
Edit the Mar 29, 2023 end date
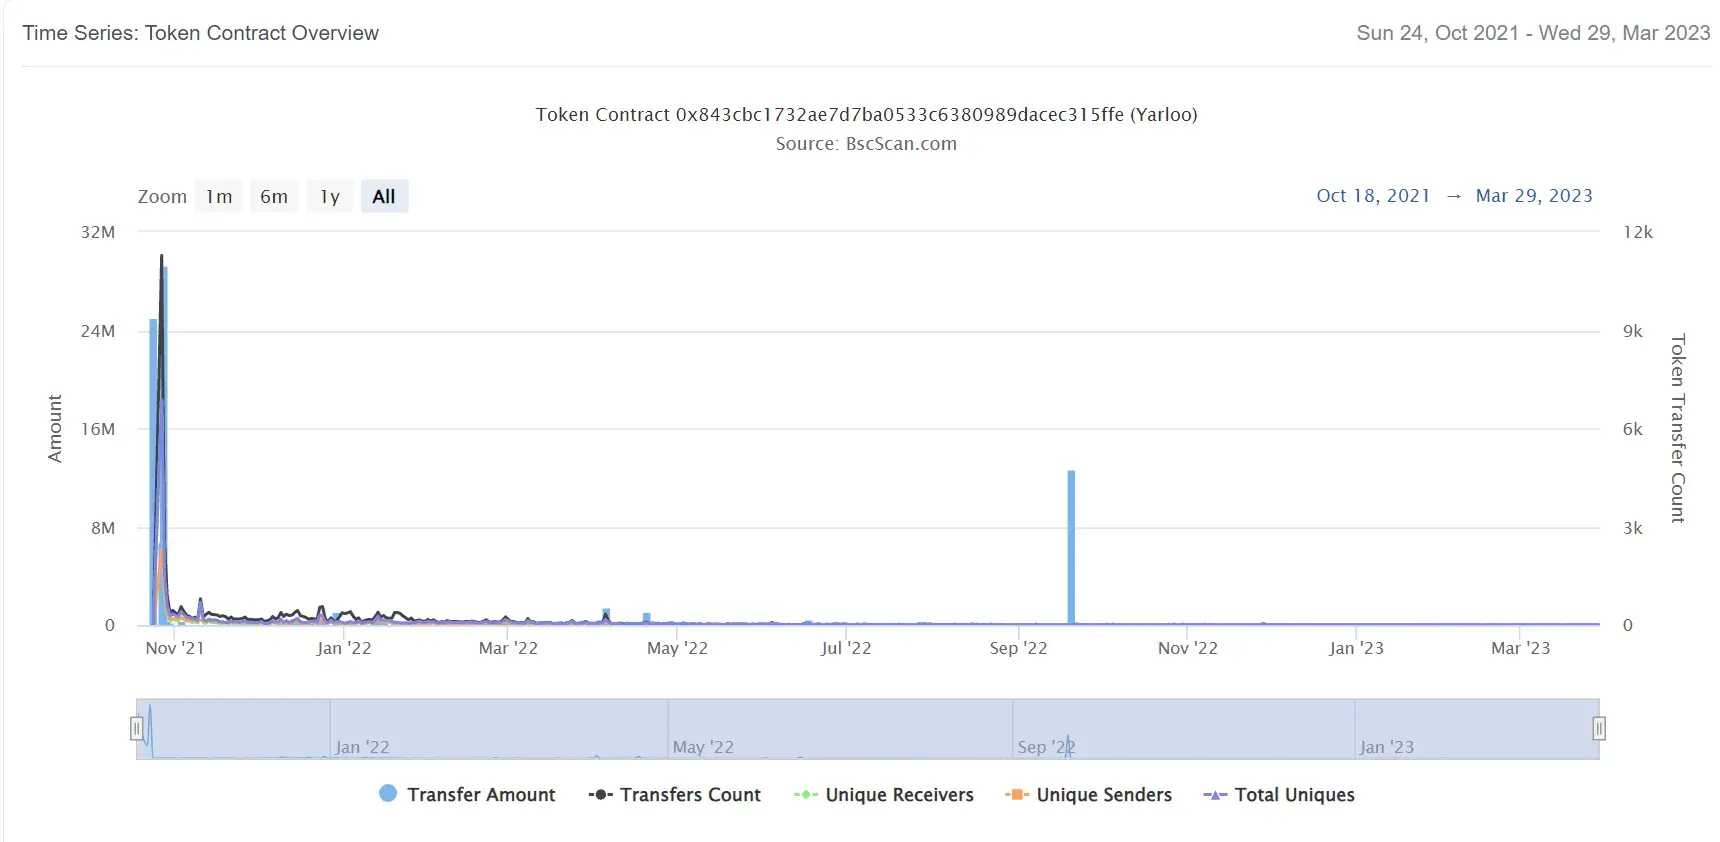[1534, 195]
